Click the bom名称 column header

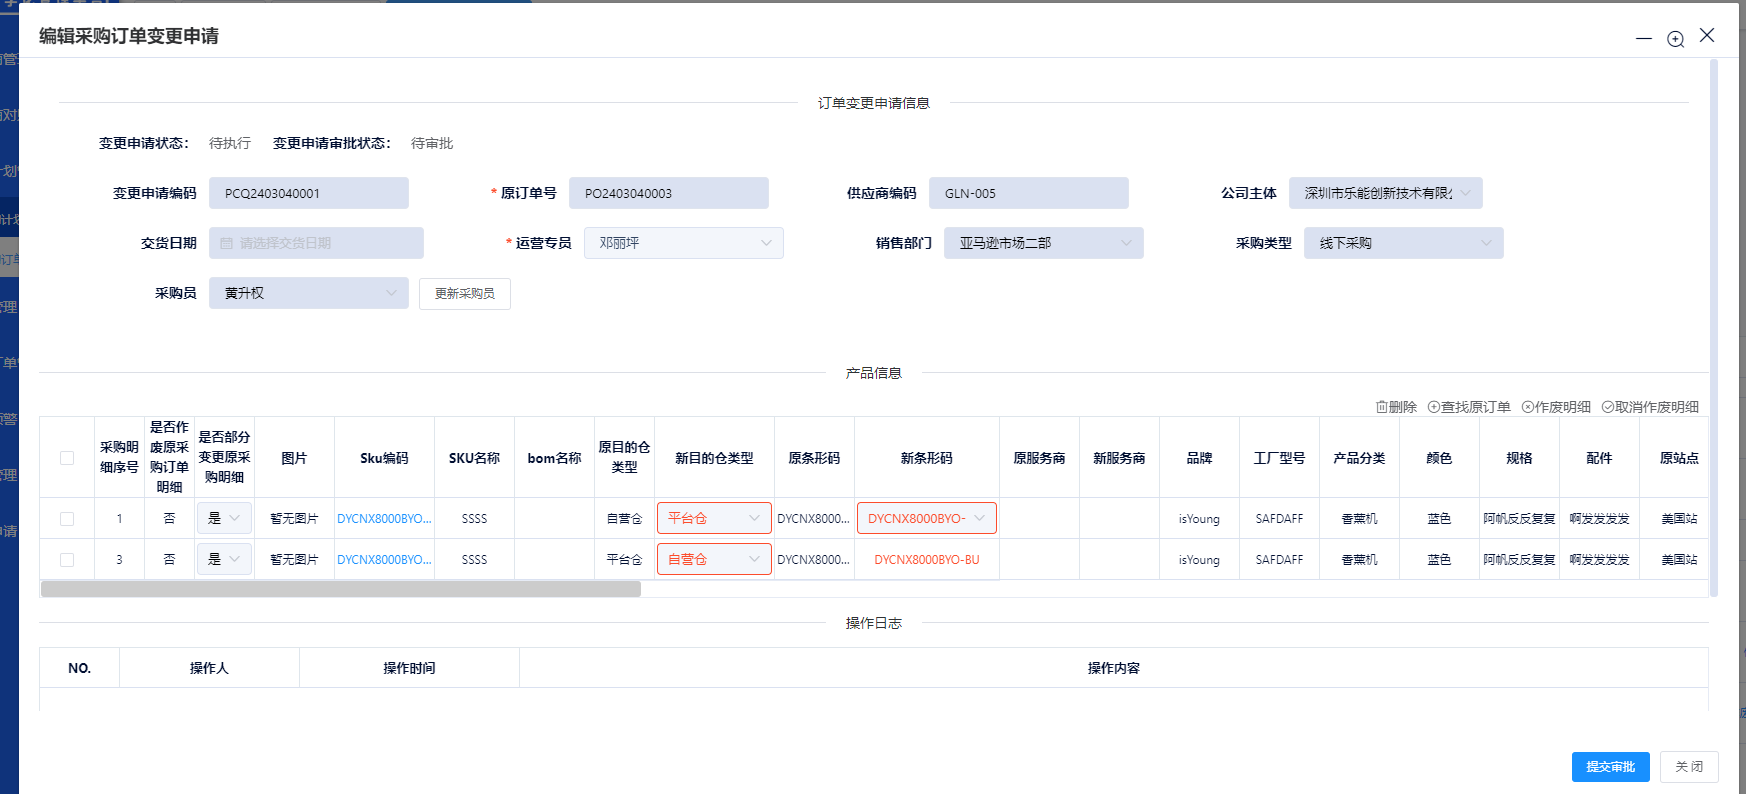[554, 458]
